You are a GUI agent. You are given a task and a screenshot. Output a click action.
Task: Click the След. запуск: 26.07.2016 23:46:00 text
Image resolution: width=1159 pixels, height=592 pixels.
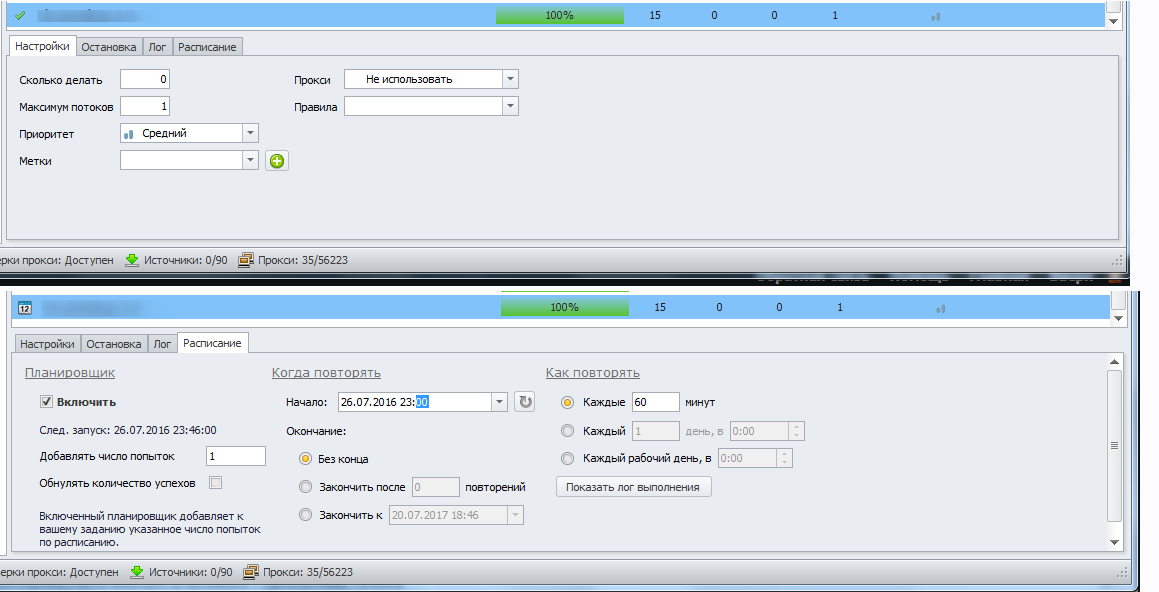coord(128,430)
